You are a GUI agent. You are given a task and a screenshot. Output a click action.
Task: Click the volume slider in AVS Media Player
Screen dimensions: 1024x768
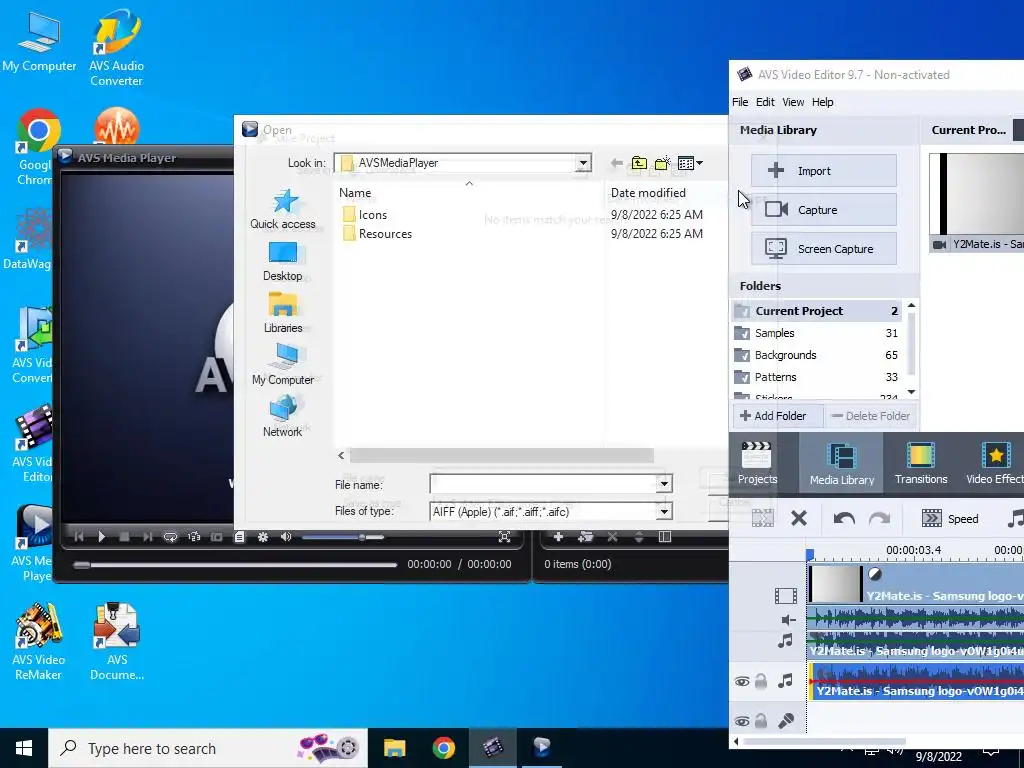click(x=343, y=537)
